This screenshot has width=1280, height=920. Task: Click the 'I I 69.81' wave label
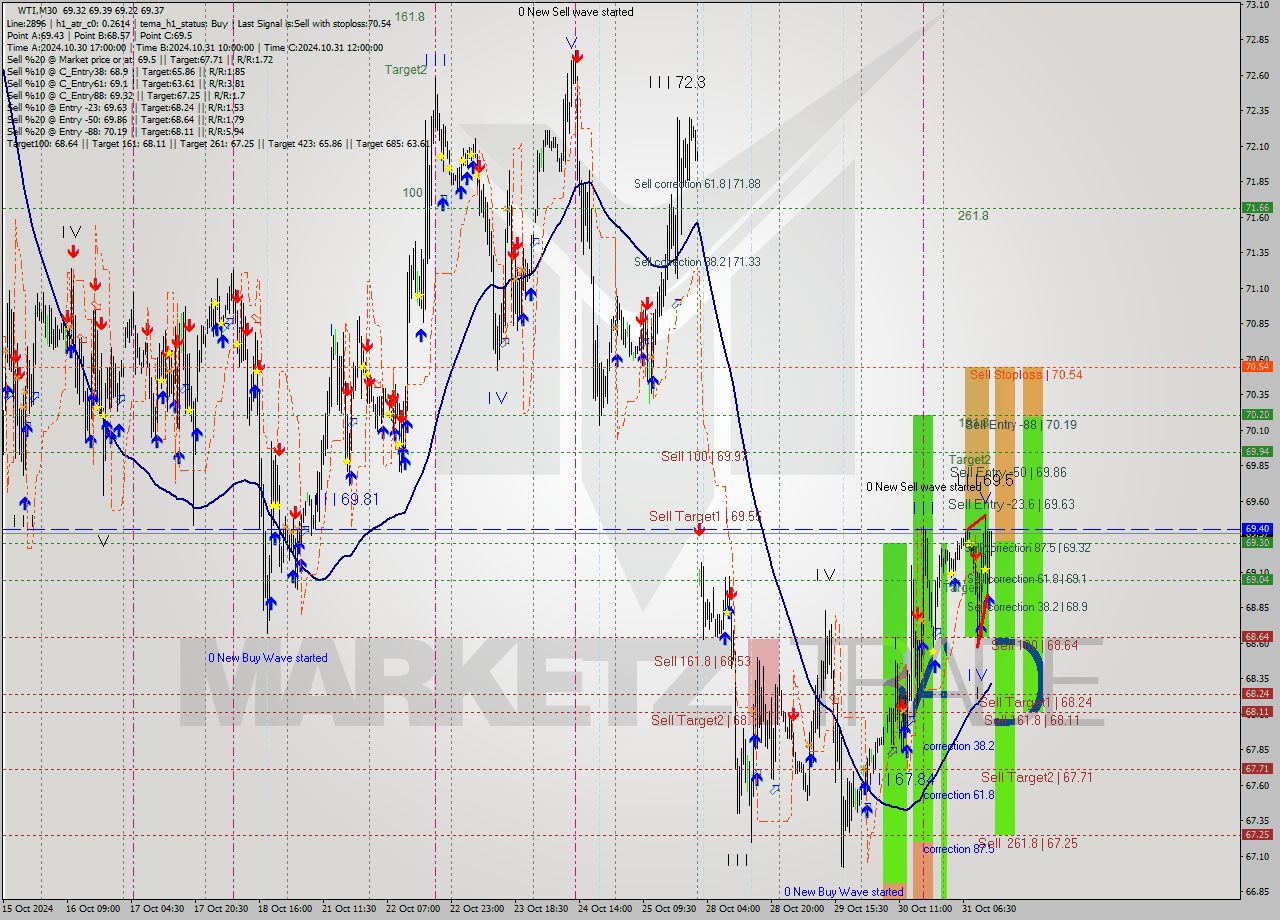coord(347,498)
